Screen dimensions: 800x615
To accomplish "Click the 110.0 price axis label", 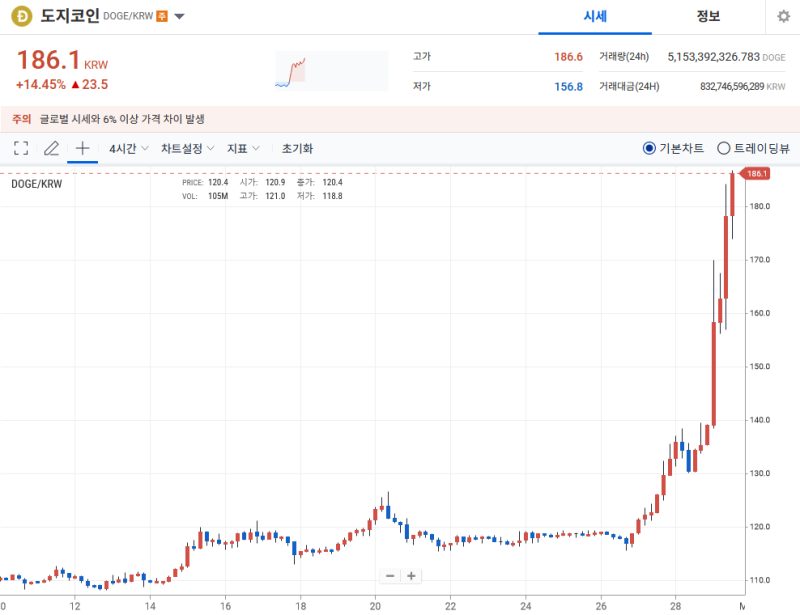I will (760, 580).
